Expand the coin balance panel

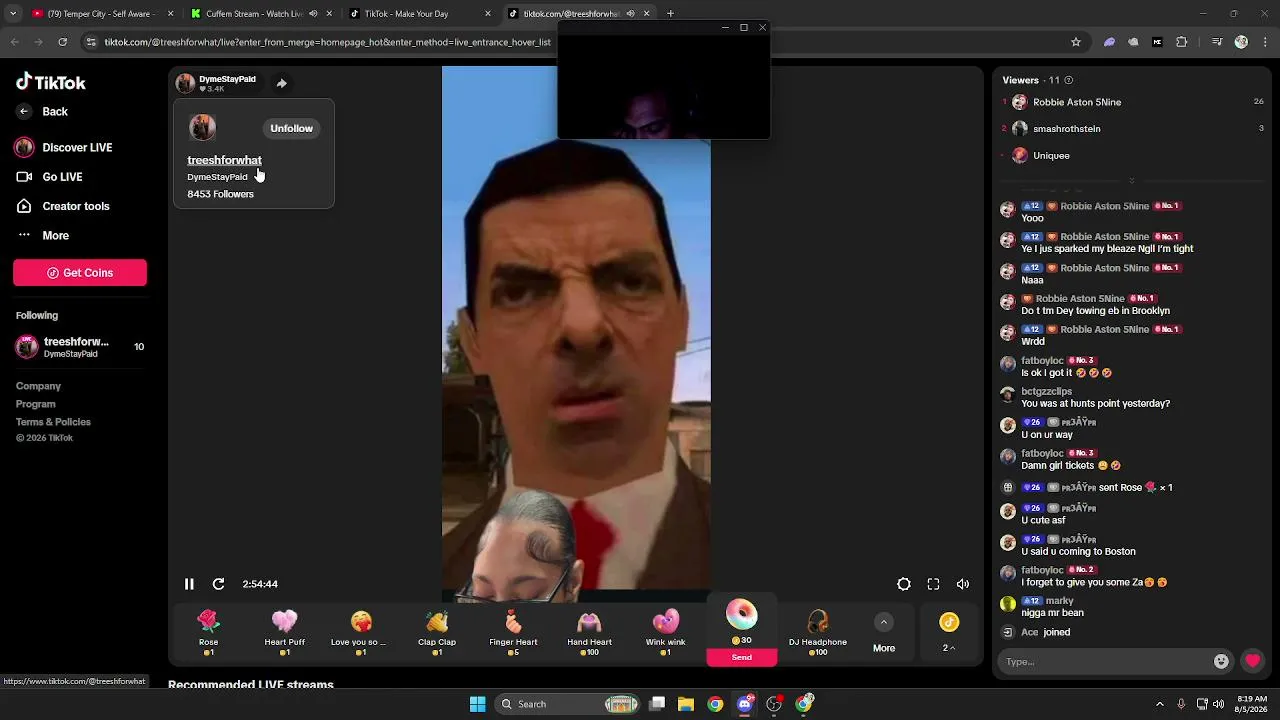(949, 634)
